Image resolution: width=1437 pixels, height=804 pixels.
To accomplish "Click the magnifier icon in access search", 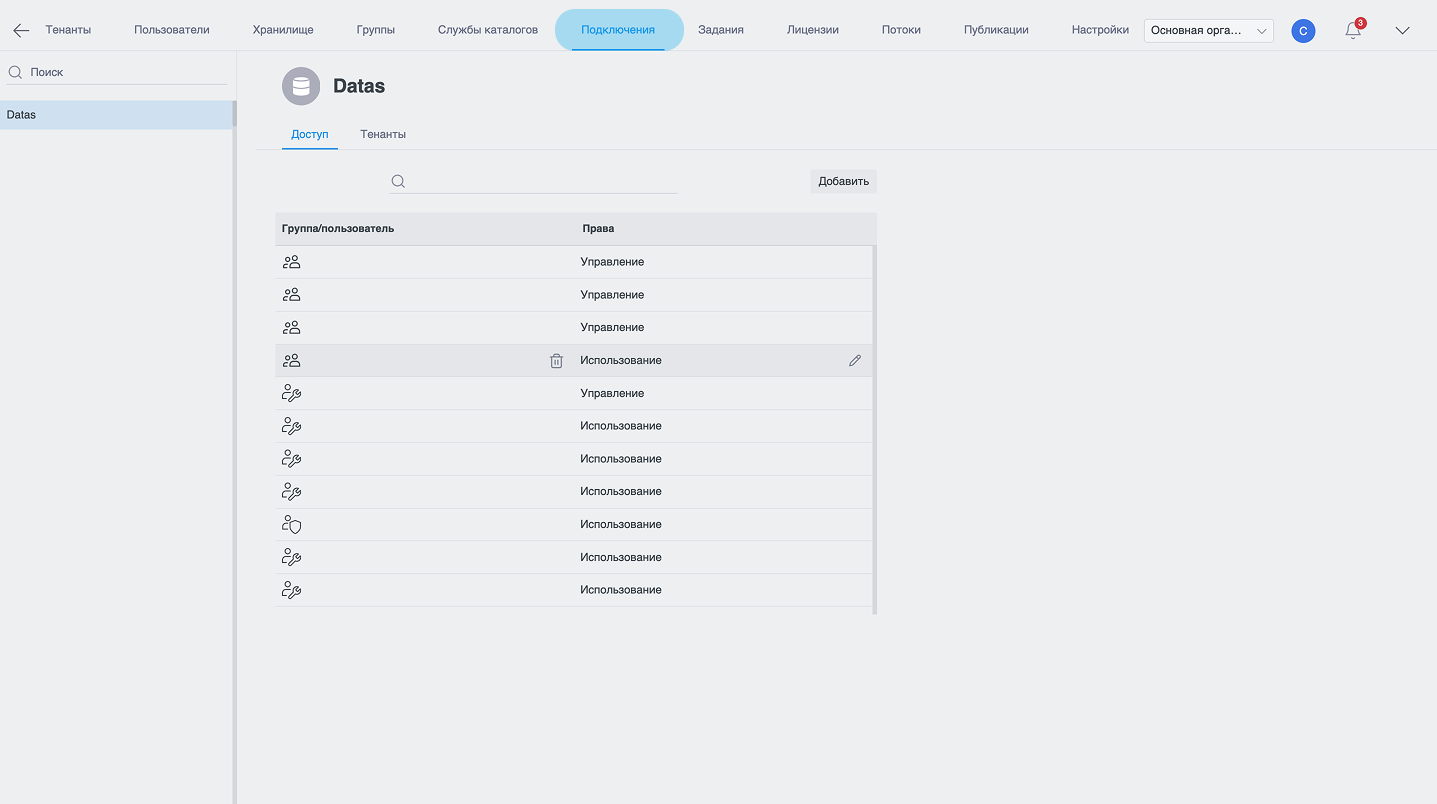I will point(398,181).
